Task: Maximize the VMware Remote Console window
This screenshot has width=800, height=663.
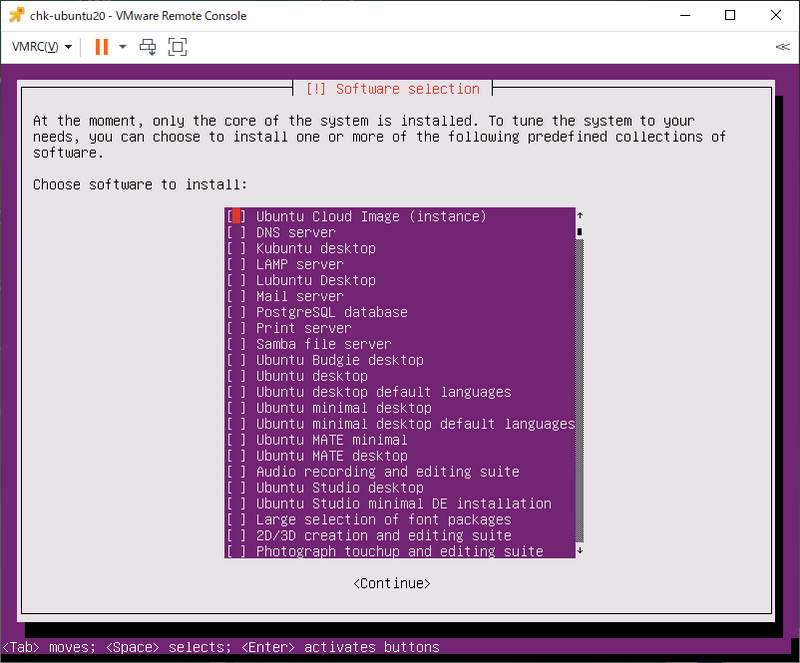Action: pos(730,15)
